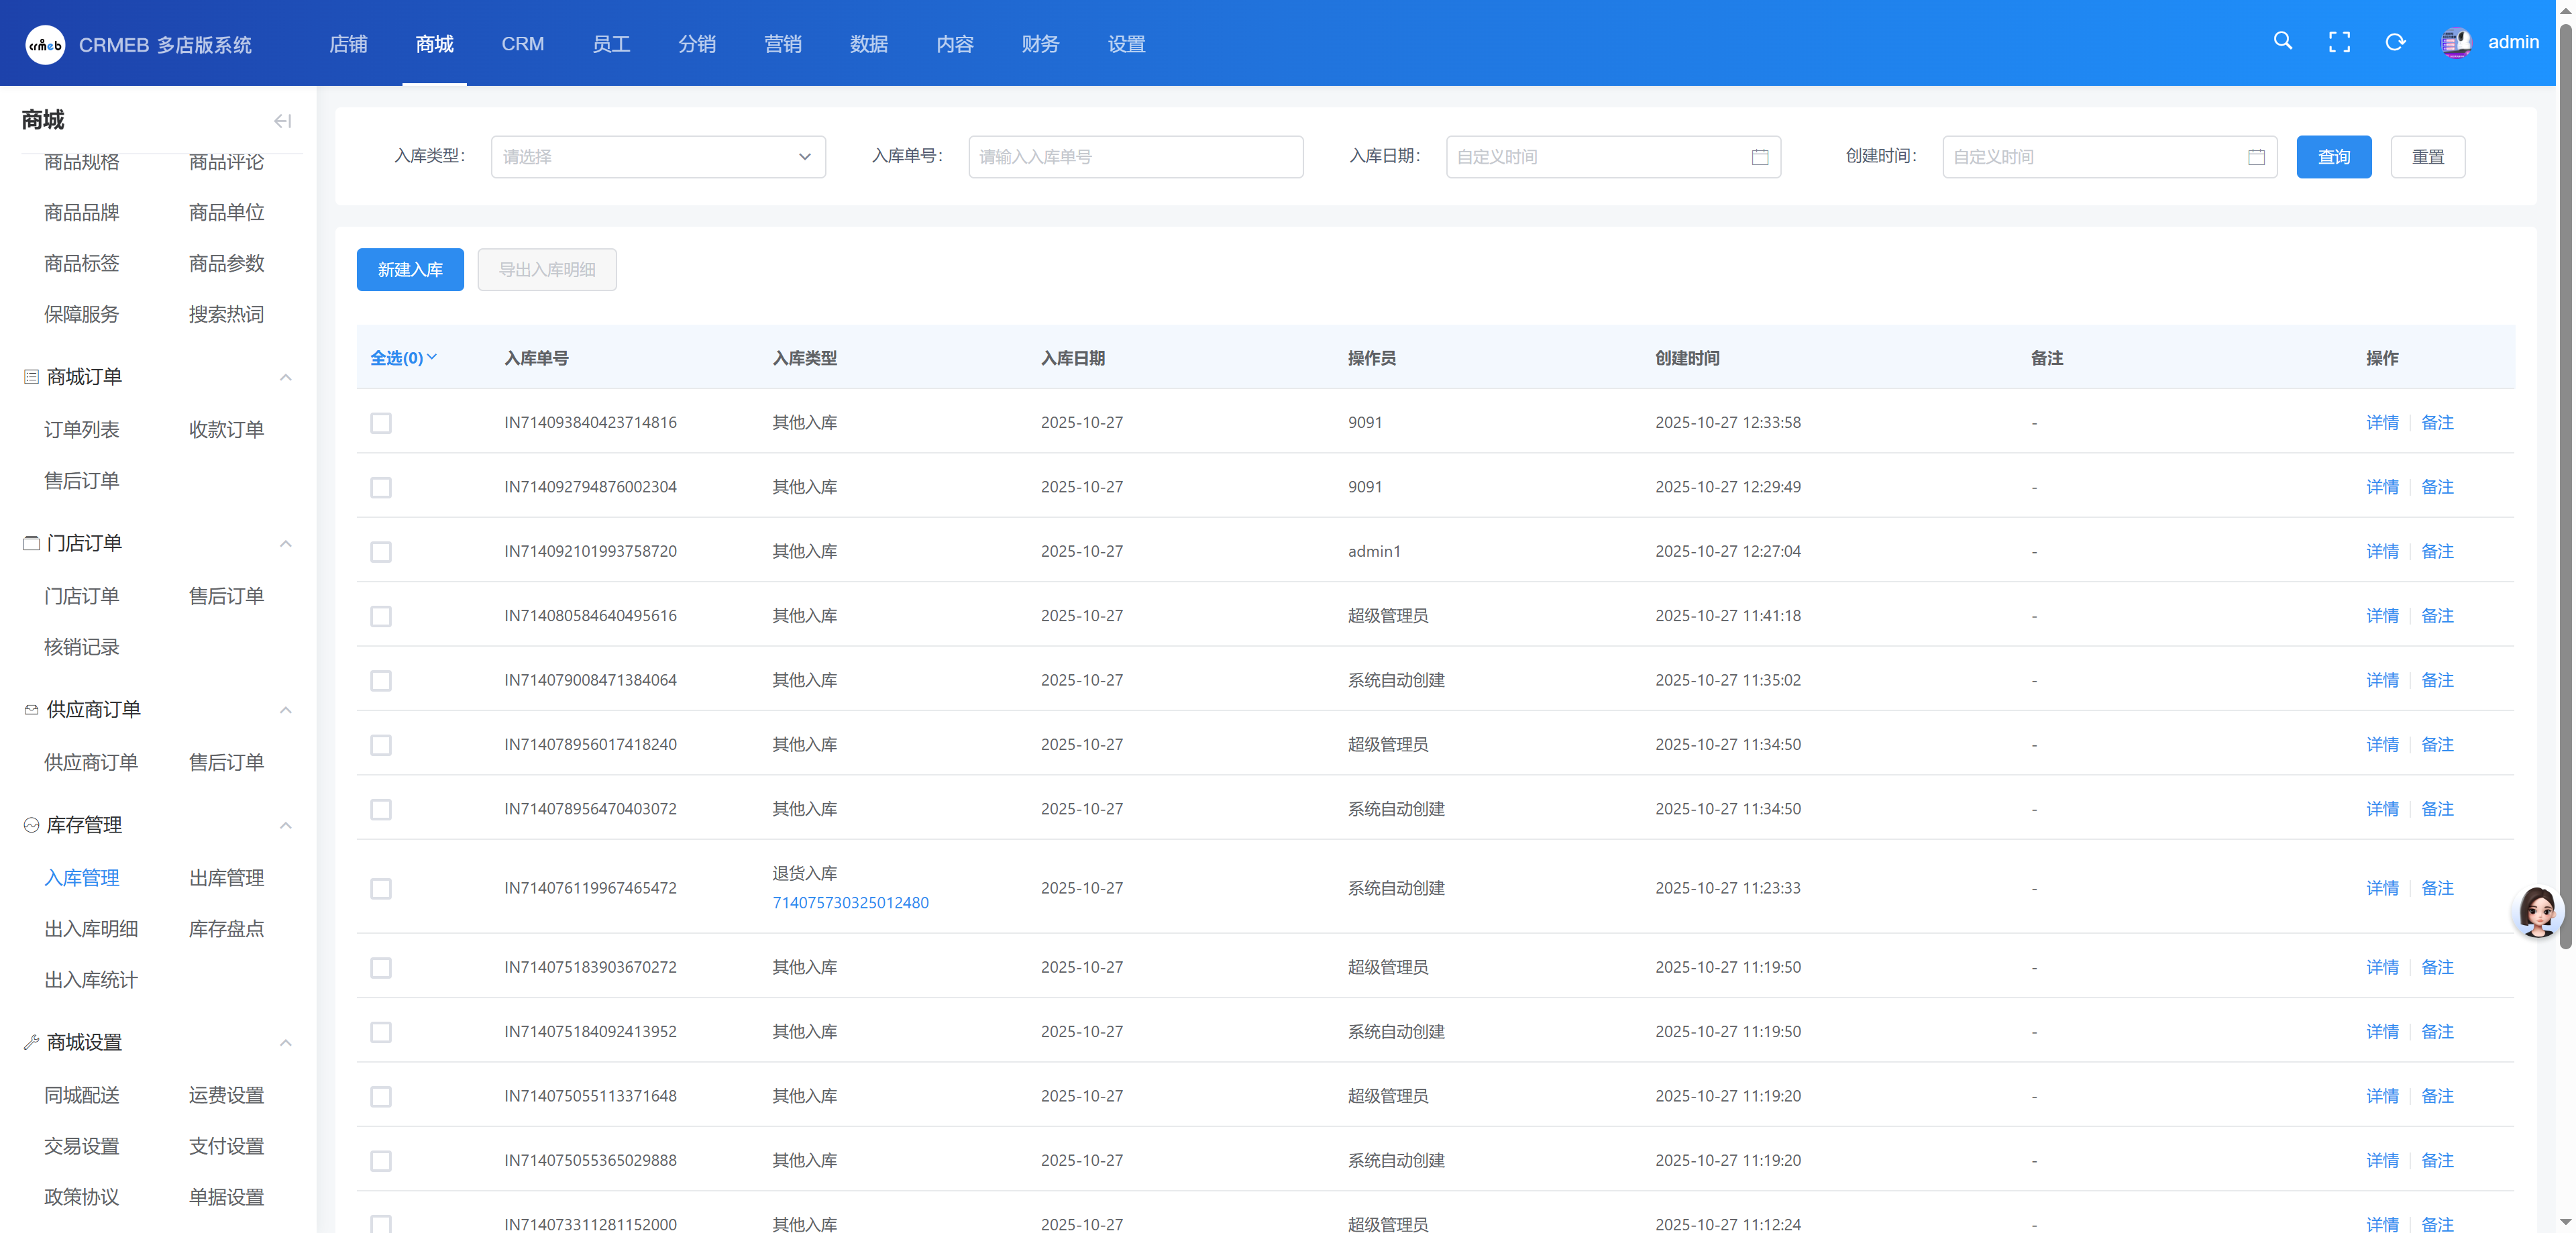Viewport: 2576px width, 1233px height.
Task: Expand the 全选(0) dropdown arrow
Action: point(432,357)
